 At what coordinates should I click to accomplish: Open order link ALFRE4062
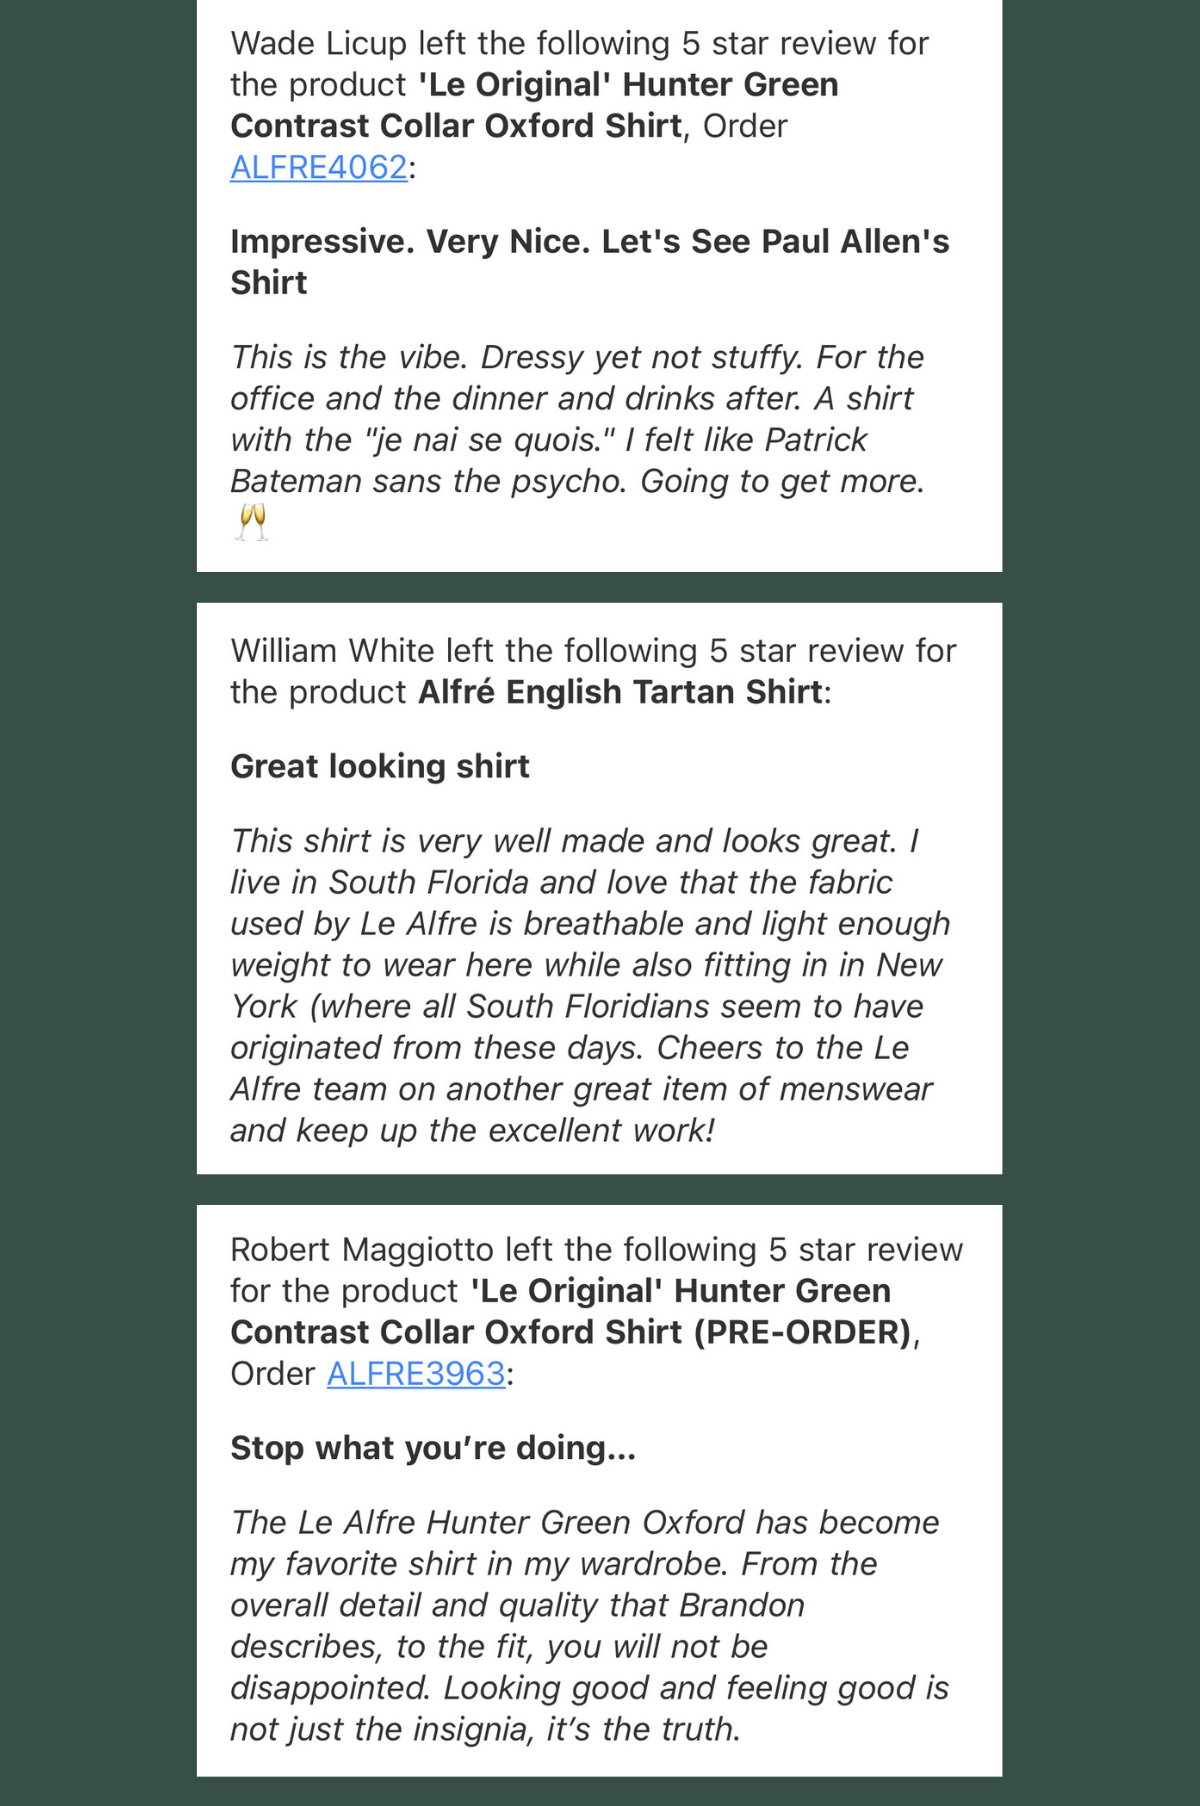pos(319,167)
